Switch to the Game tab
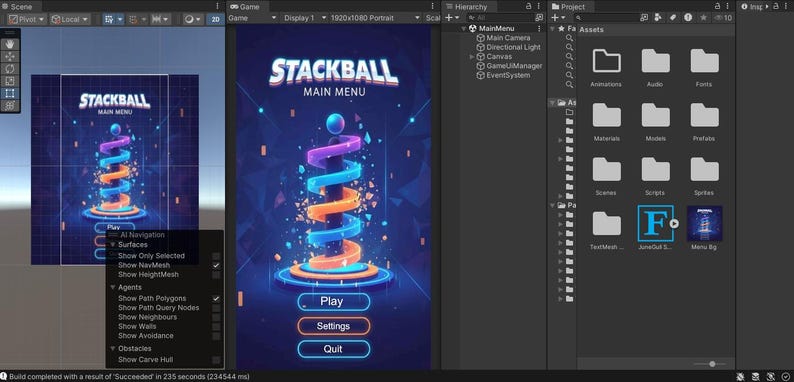The image size is (794, 382). pos(246,7)
